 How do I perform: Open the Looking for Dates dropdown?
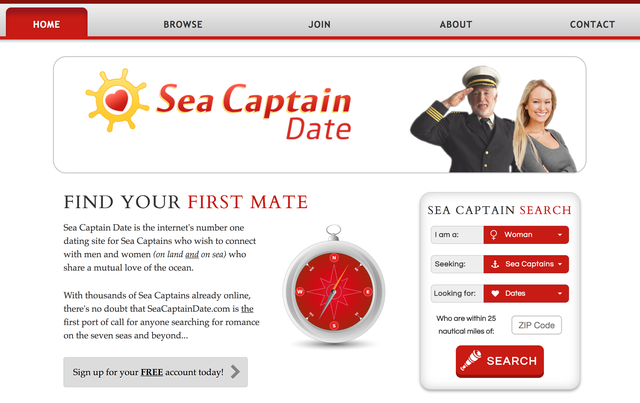click(x=526, y=294)
